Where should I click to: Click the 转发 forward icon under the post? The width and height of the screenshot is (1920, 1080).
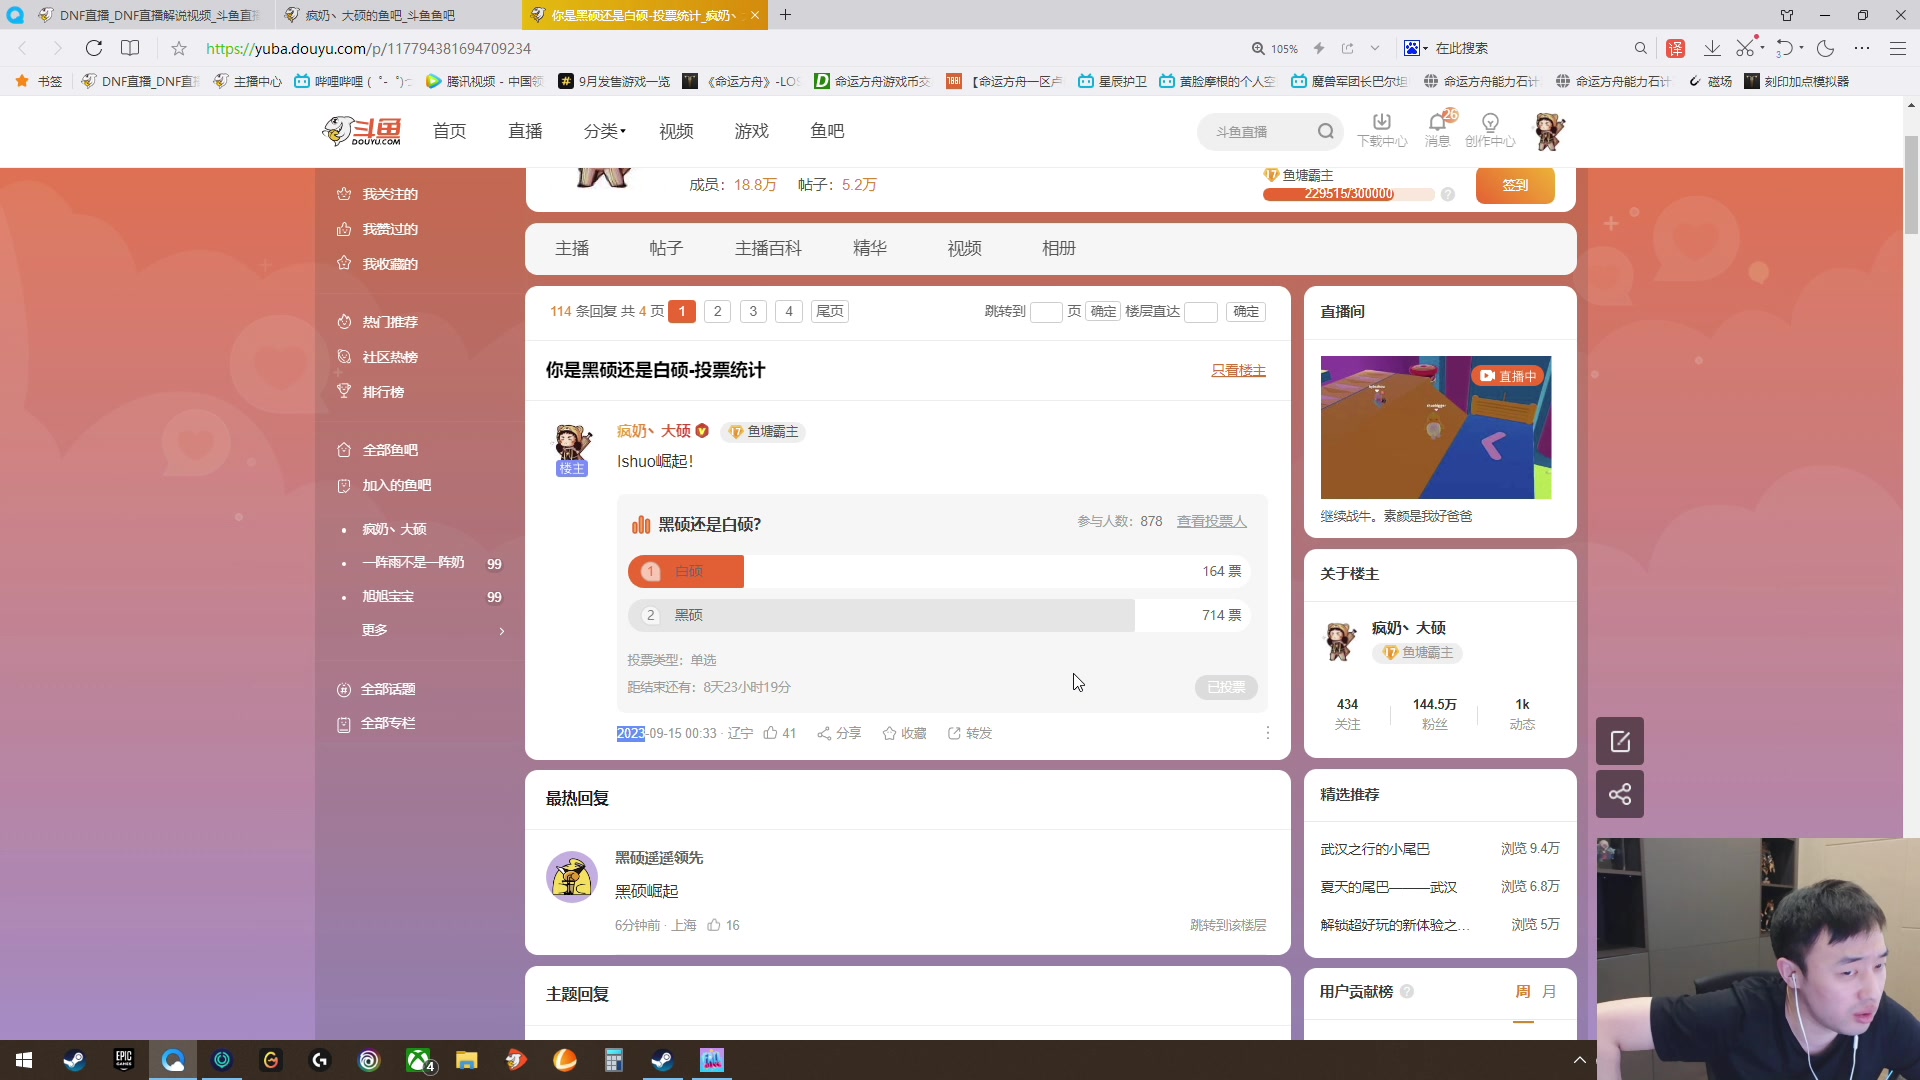point(969,733)
